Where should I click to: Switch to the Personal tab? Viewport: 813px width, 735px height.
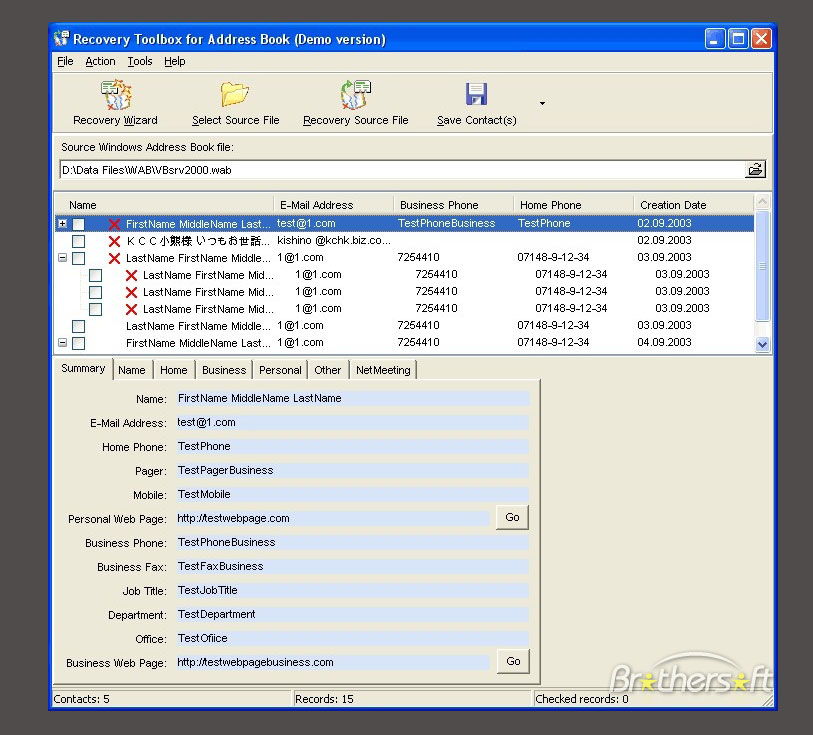280,370
